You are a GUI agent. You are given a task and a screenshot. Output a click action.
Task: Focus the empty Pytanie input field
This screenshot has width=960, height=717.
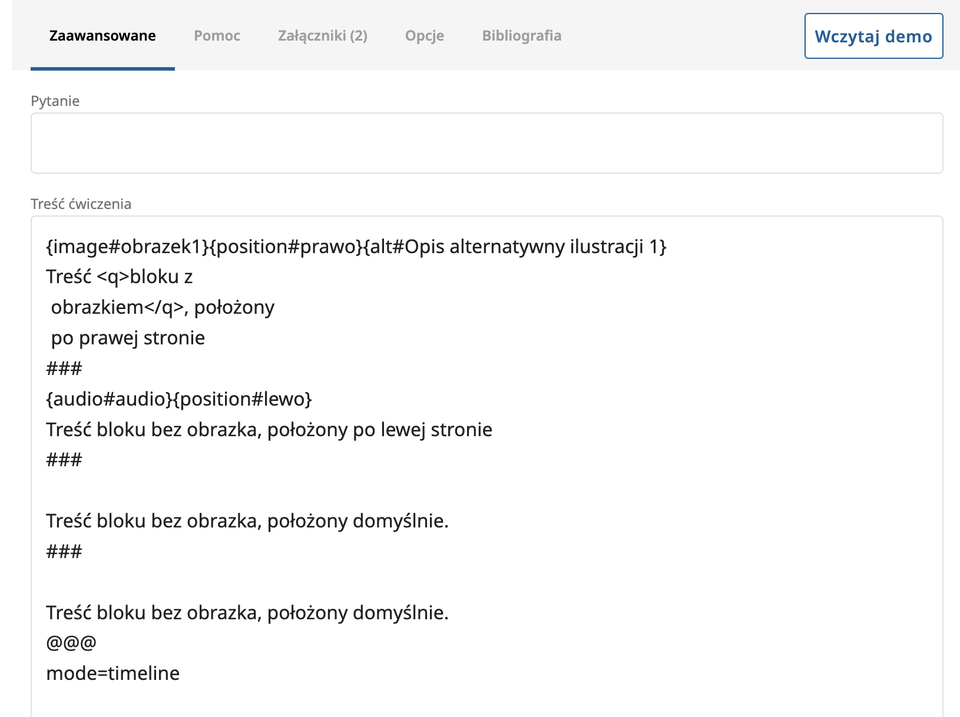click(x=486, y=143)
